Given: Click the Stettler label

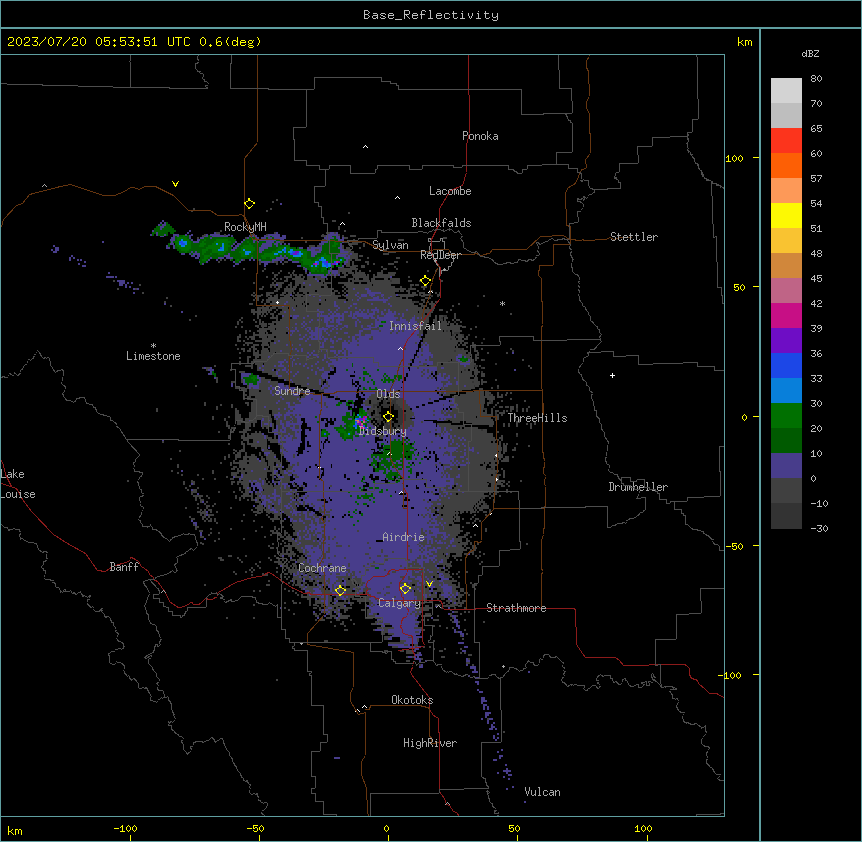Looking at the screenshot, I should pos(634,237).
